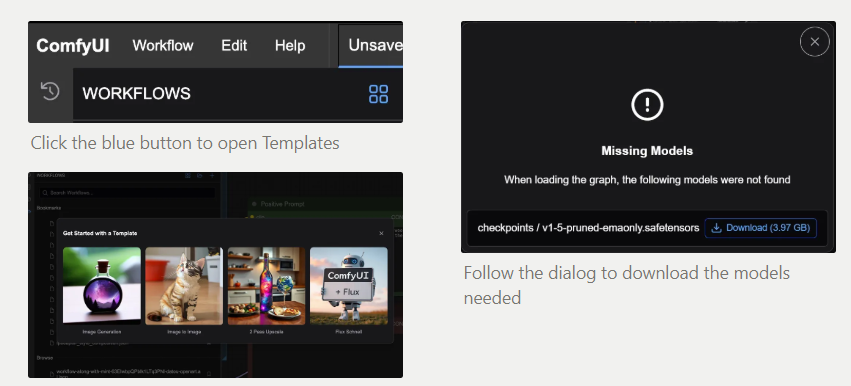851x386 pixels.
Task: Close the Get Started with a Template dialog
Action: point(381,233)
